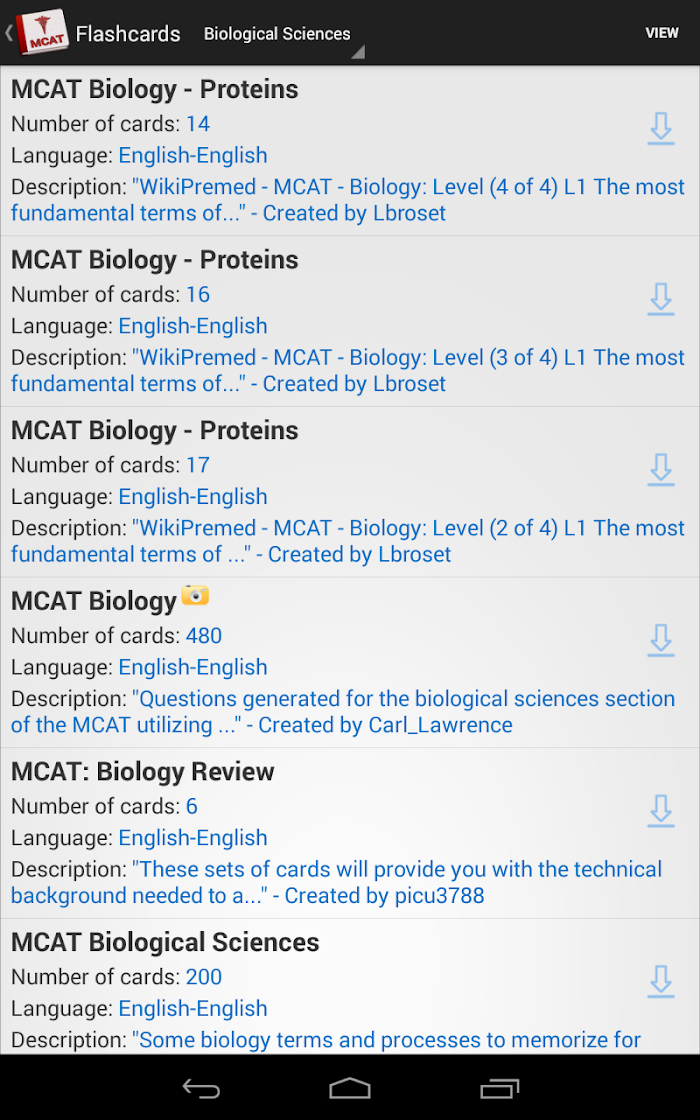Download the 480-card MCAT Biology set
The image size is (700, 1120).
click(x=661, y=641)
